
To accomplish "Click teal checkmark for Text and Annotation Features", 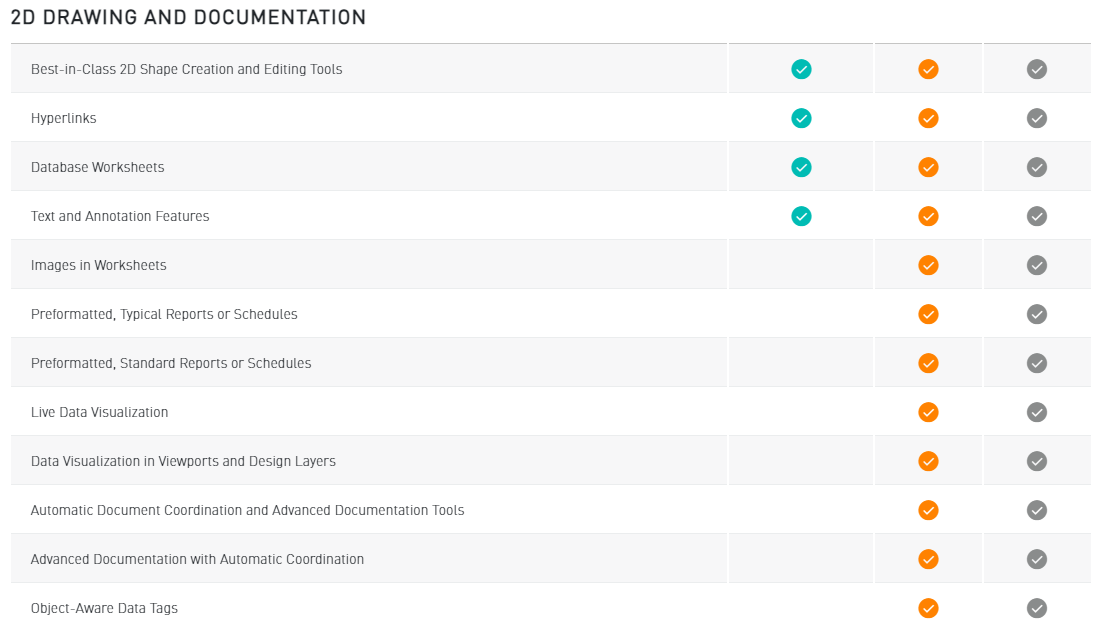I will coord(801,216).
